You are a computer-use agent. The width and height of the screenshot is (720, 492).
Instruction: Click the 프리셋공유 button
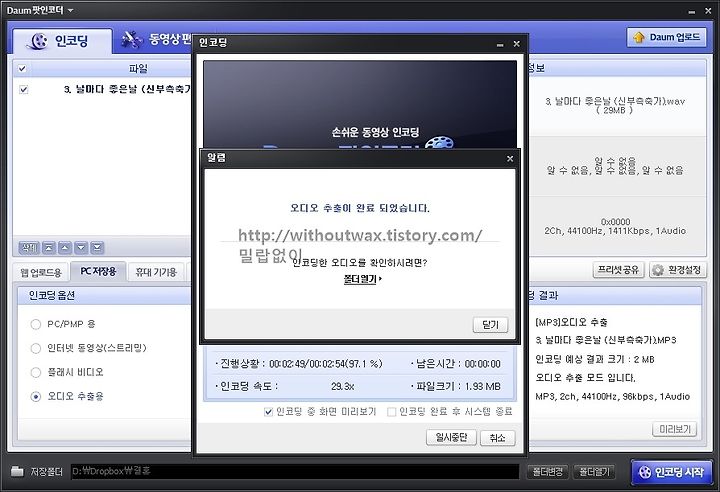pos(619,270)
